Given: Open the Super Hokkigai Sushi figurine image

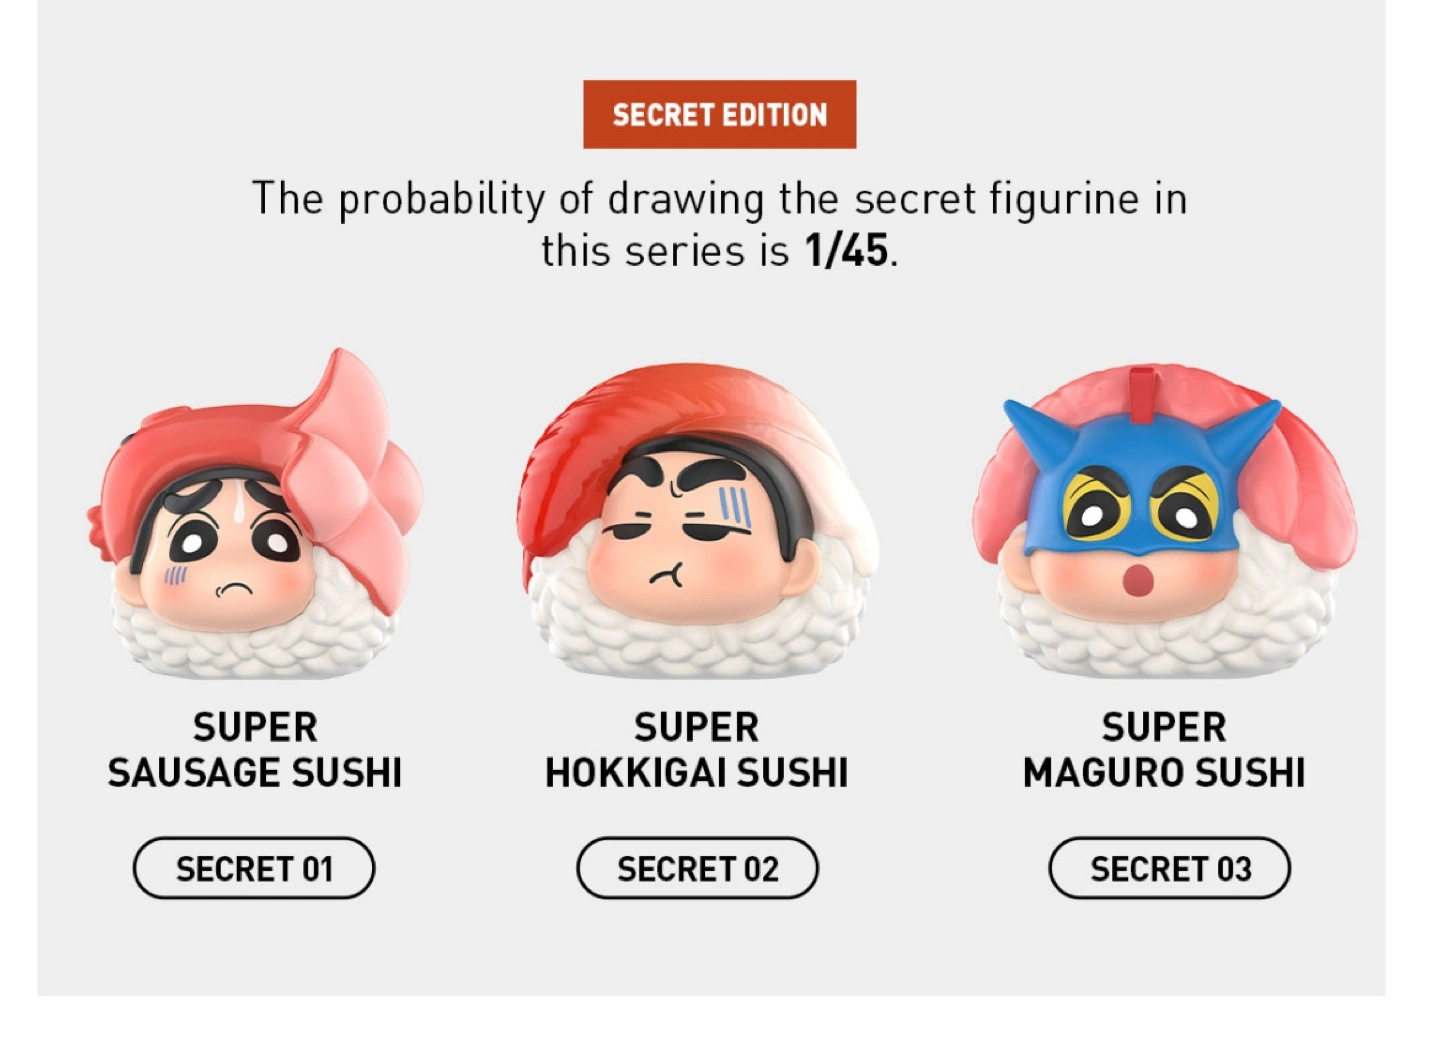Looking at the screenshot, I should 697,520.
